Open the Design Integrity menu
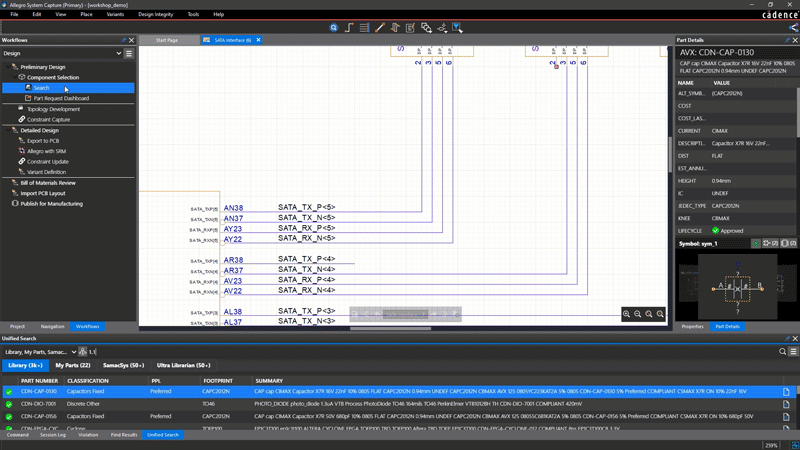 156,14
